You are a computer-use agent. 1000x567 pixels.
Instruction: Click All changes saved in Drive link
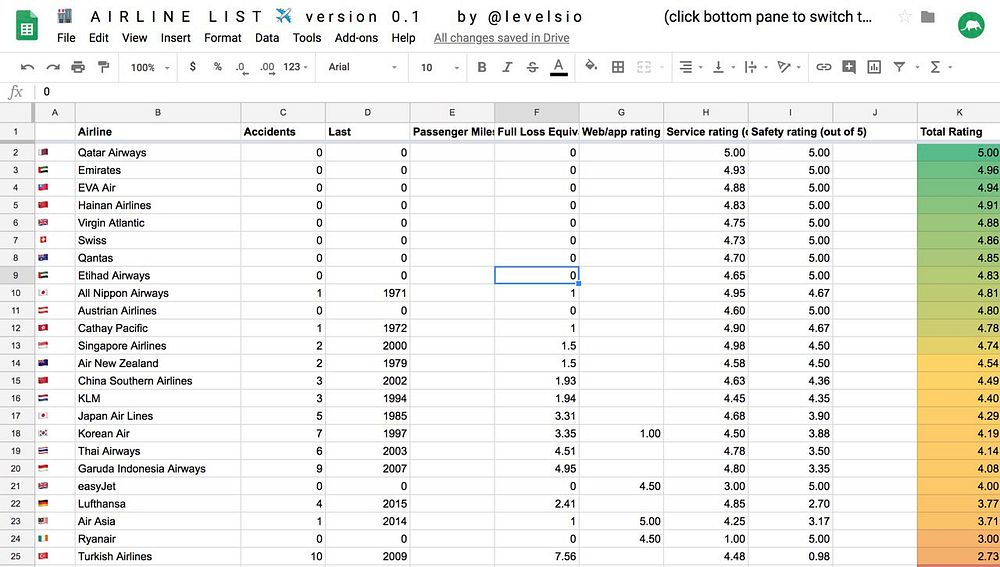coord(501,38)
